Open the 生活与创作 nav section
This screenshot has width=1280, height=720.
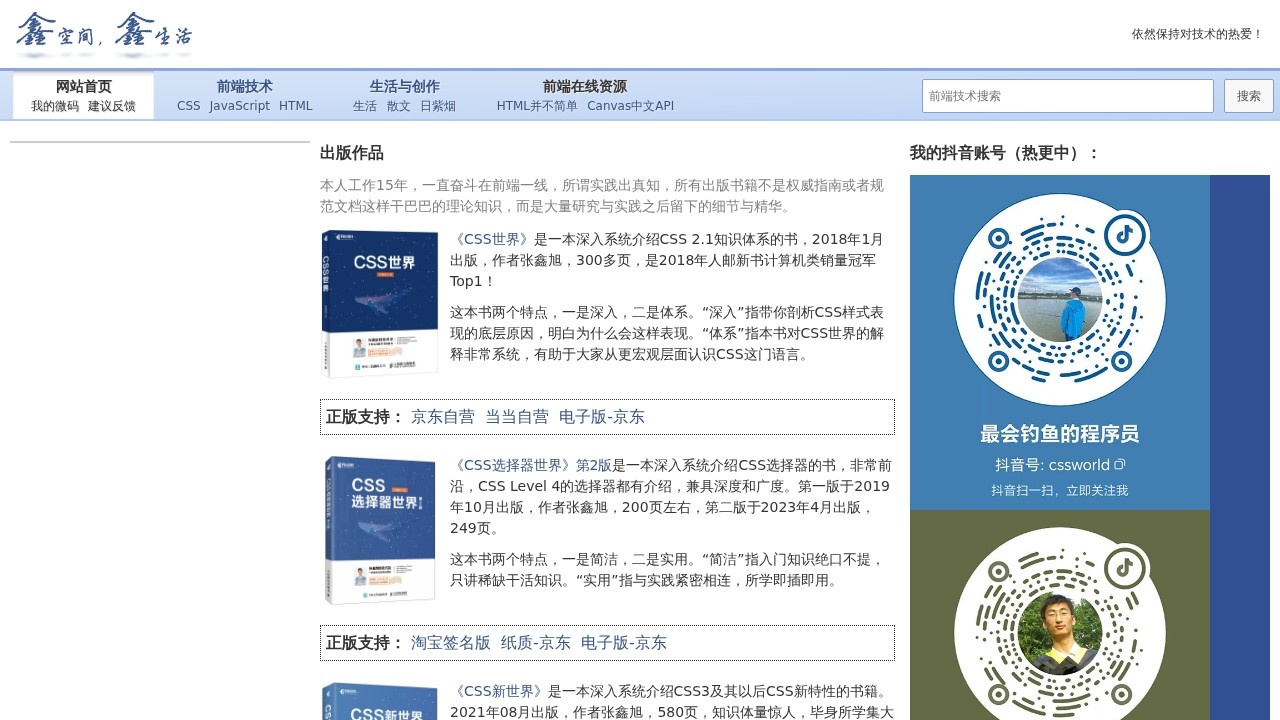coord(404,87)
